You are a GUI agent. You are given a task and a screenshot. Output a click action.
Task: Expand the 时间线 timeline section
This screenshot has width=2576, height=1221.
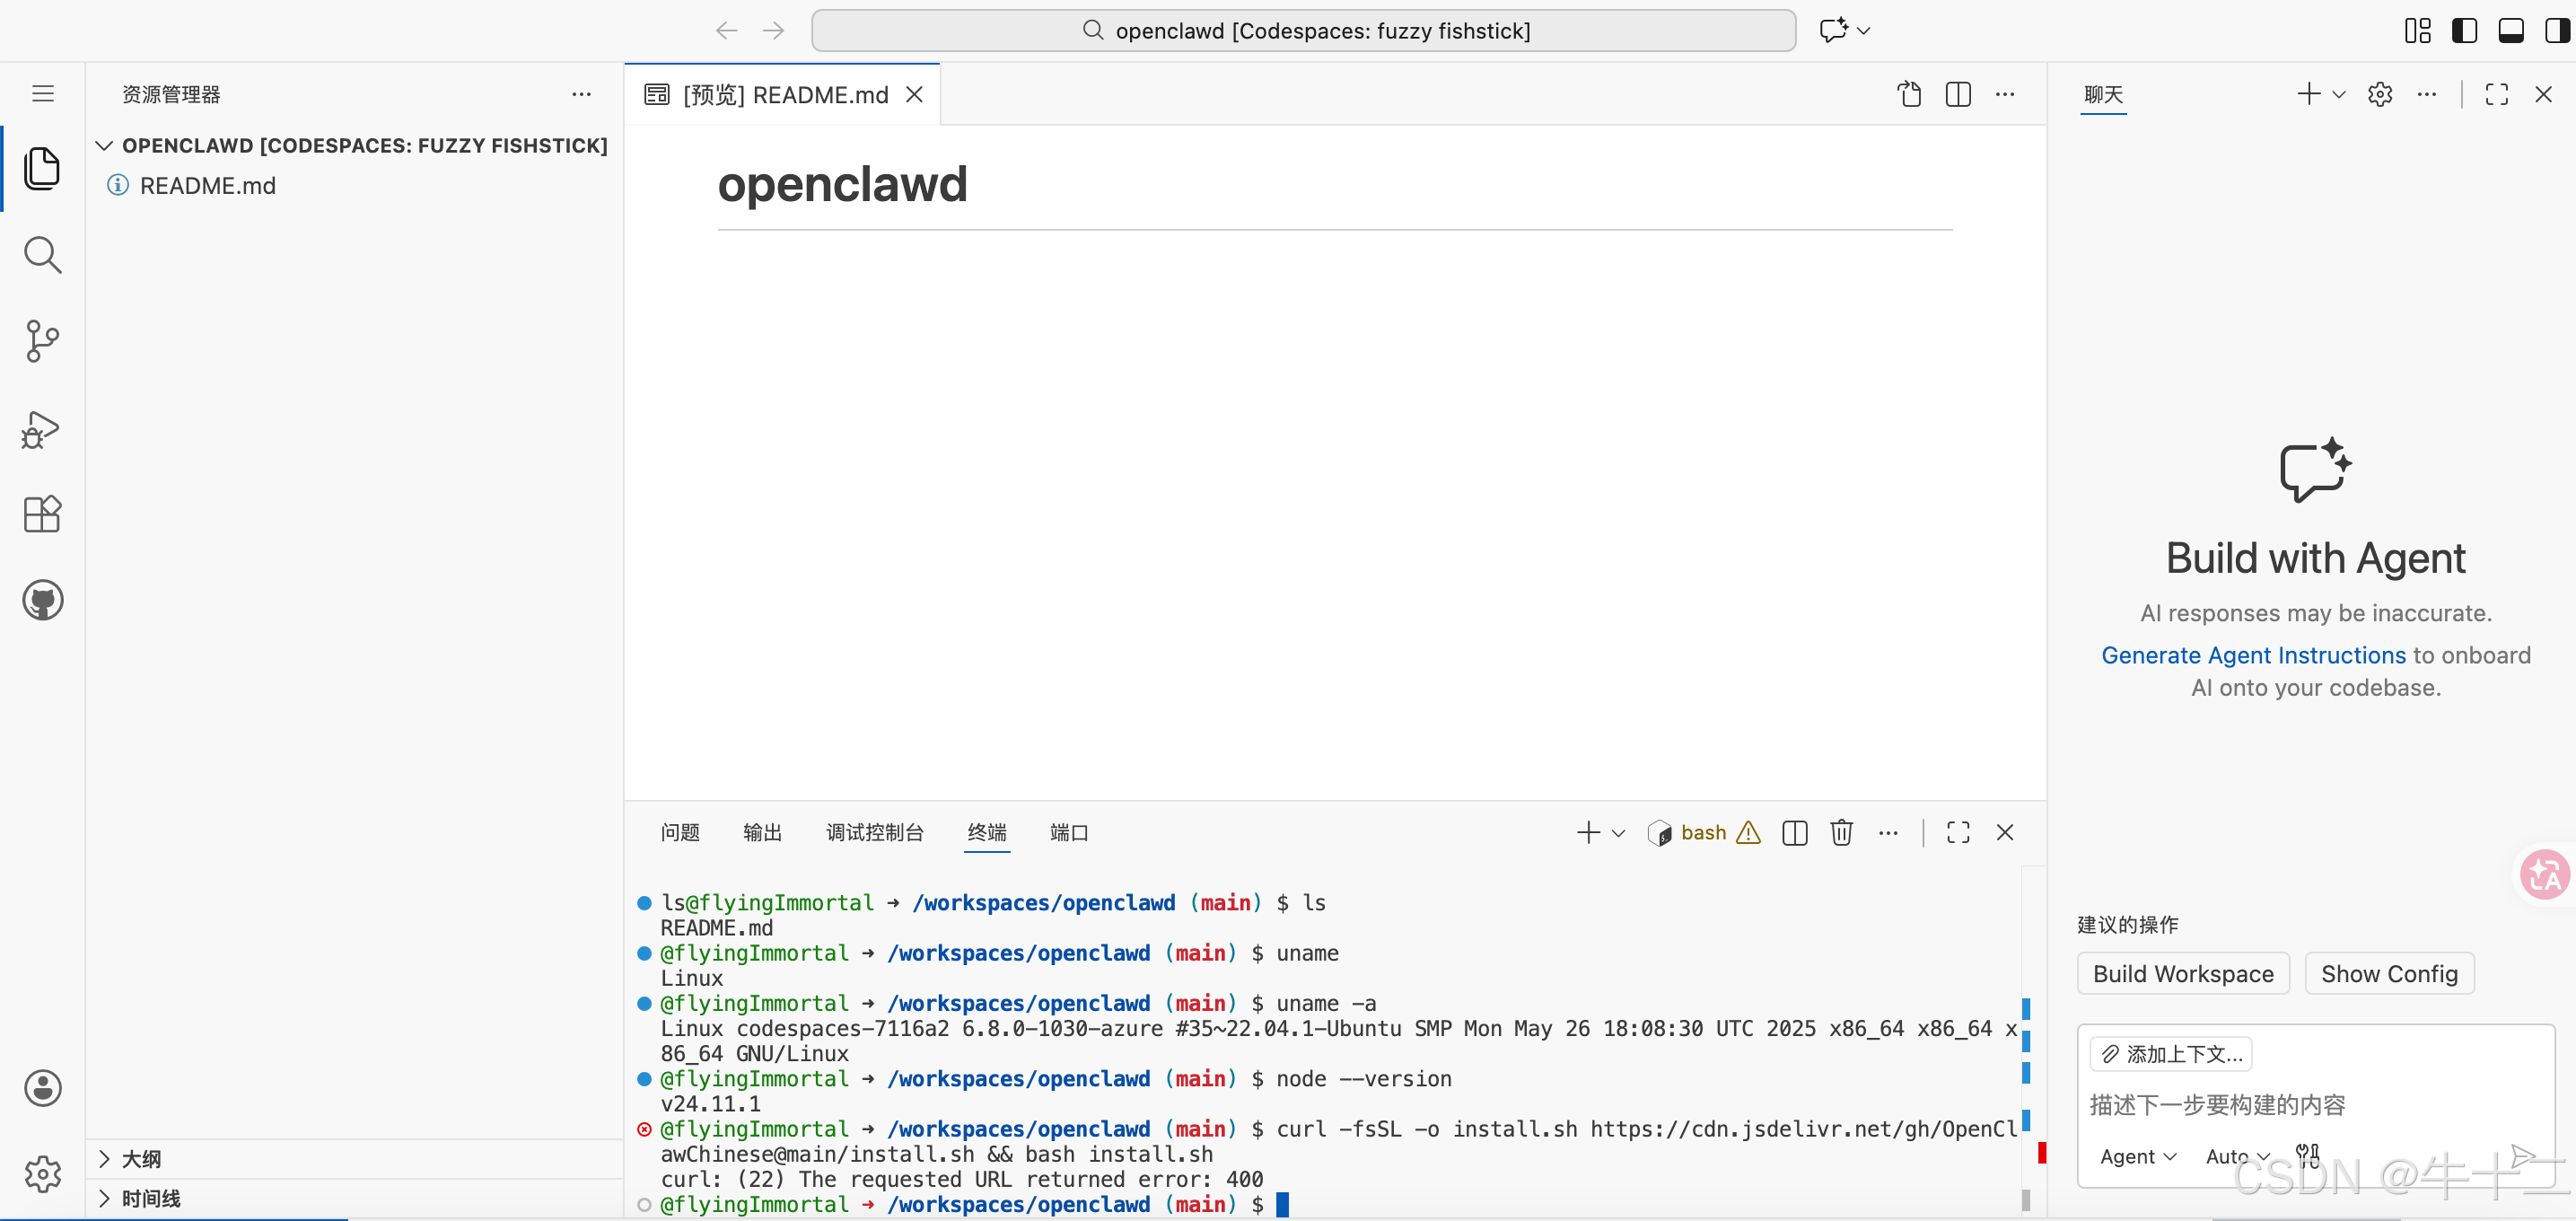coord(150,1197)
